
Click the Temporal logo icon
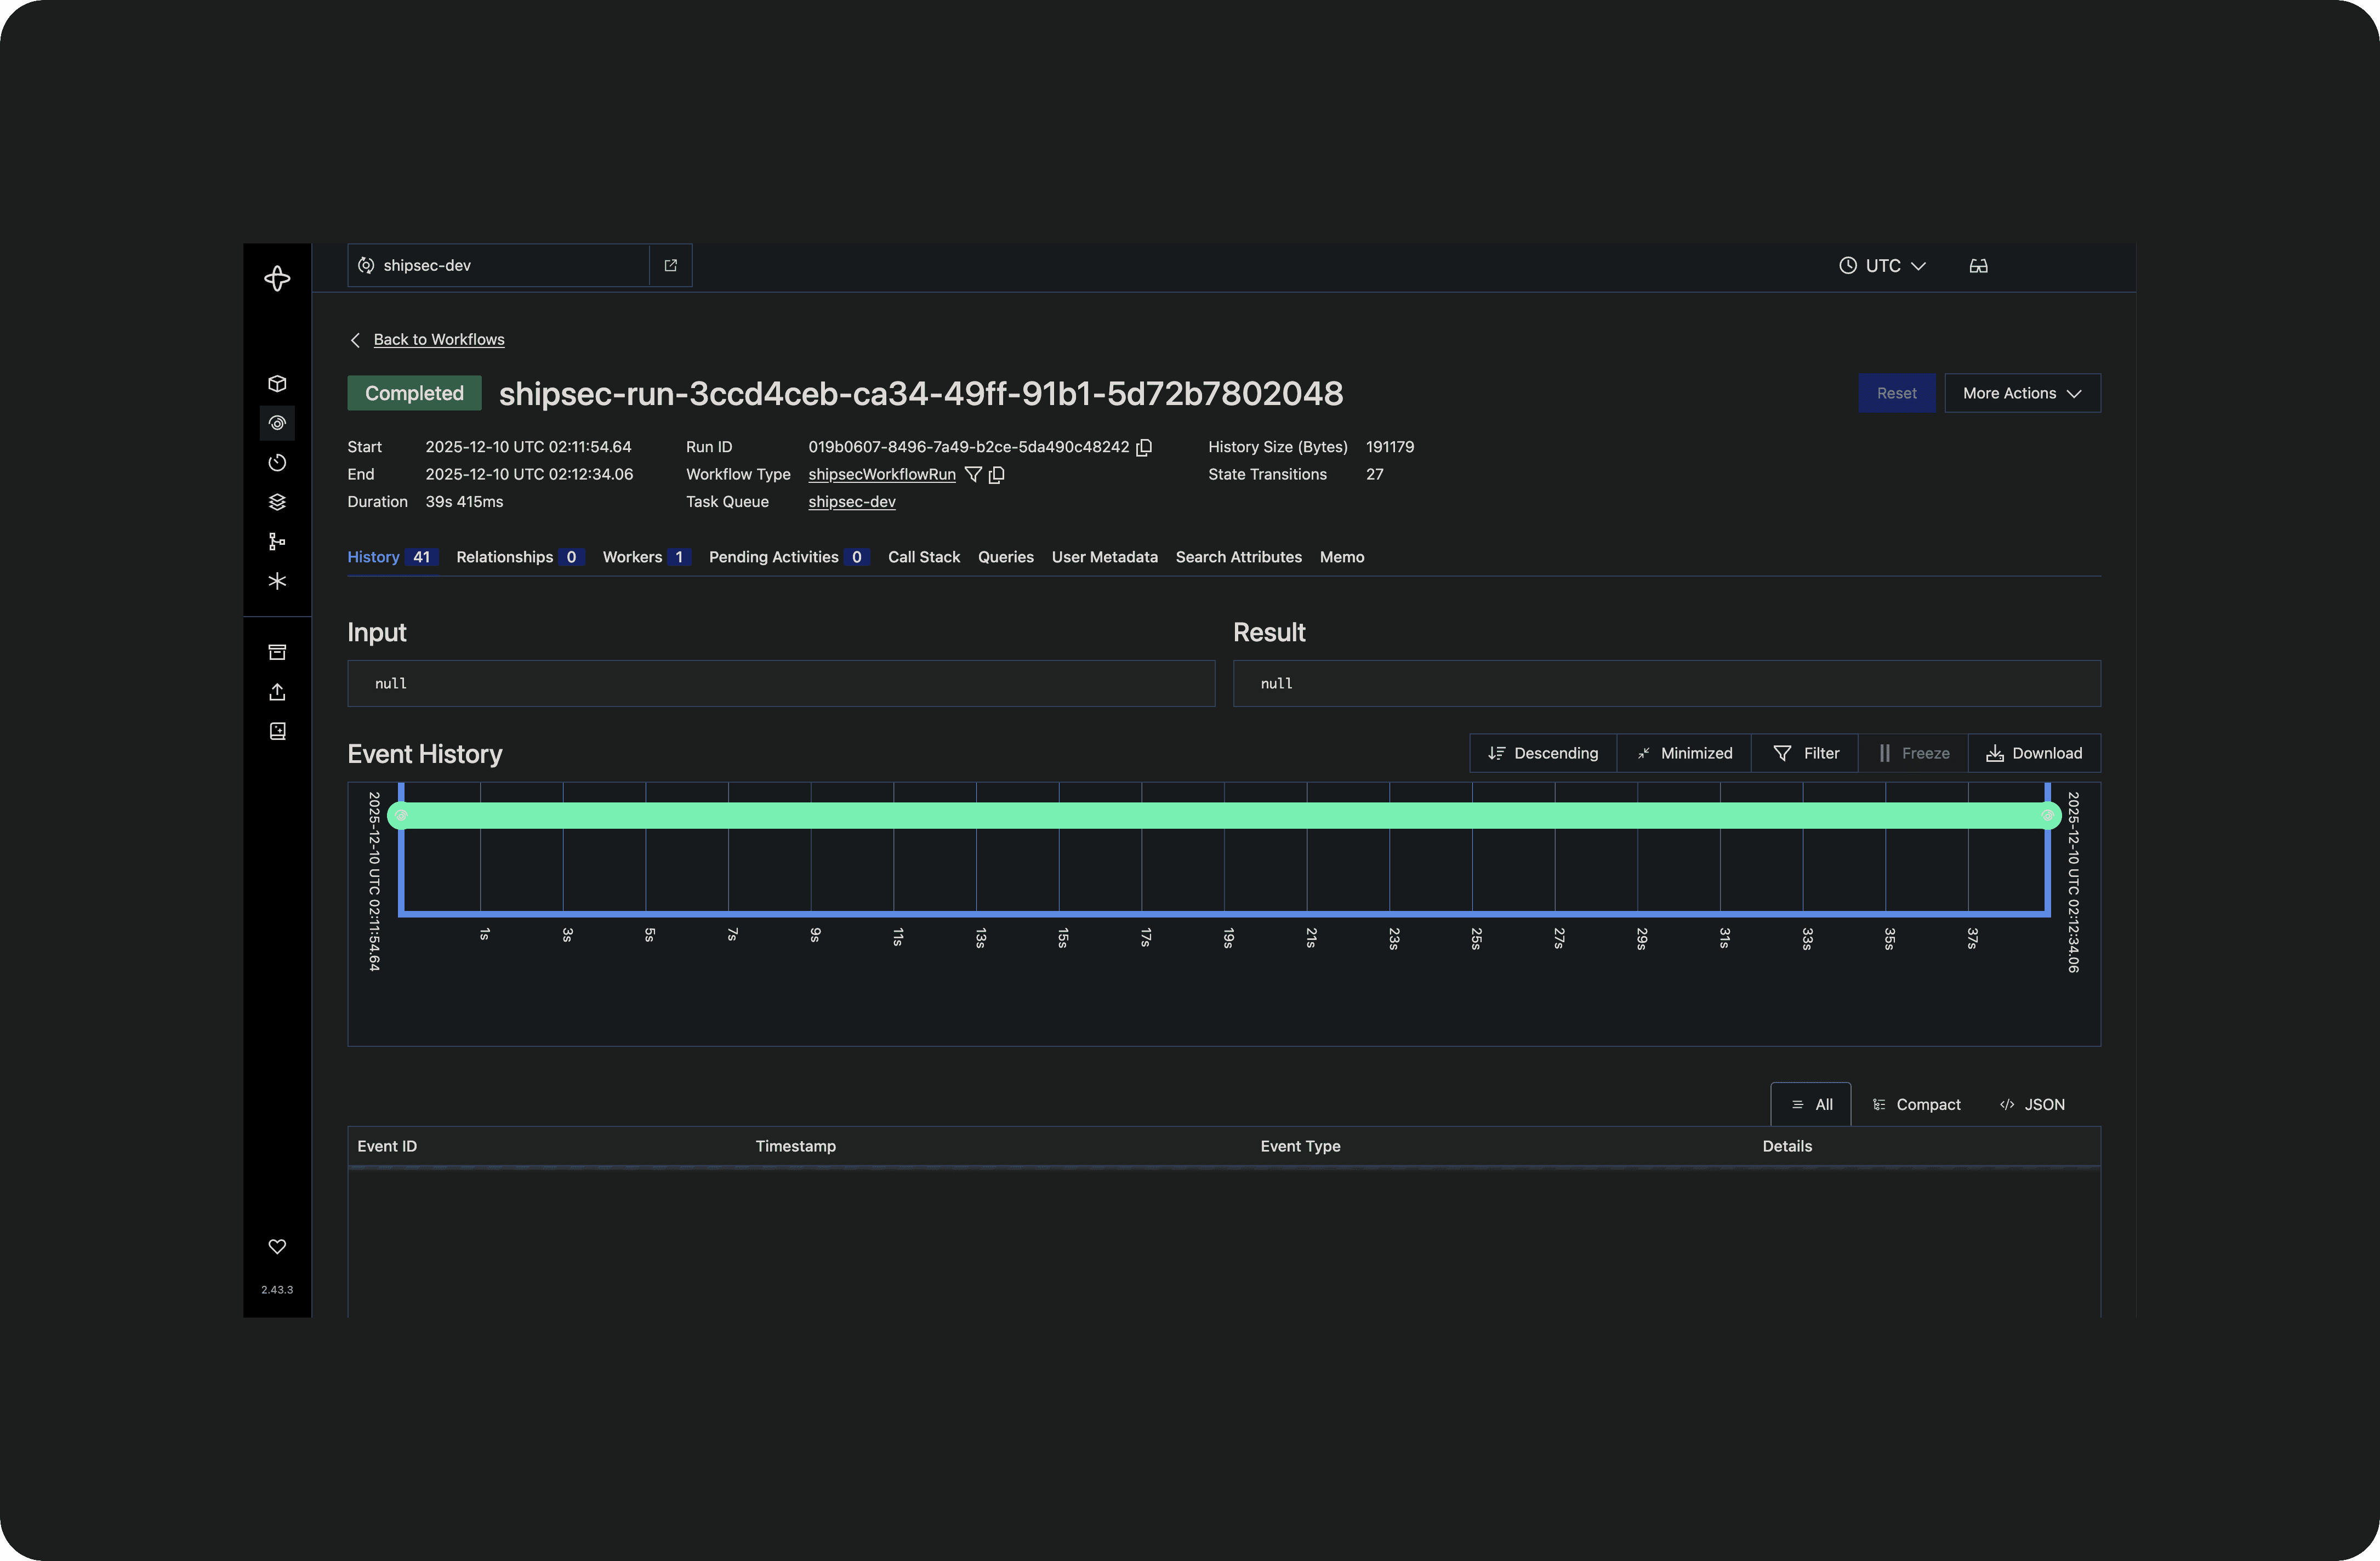click(277, 278)
